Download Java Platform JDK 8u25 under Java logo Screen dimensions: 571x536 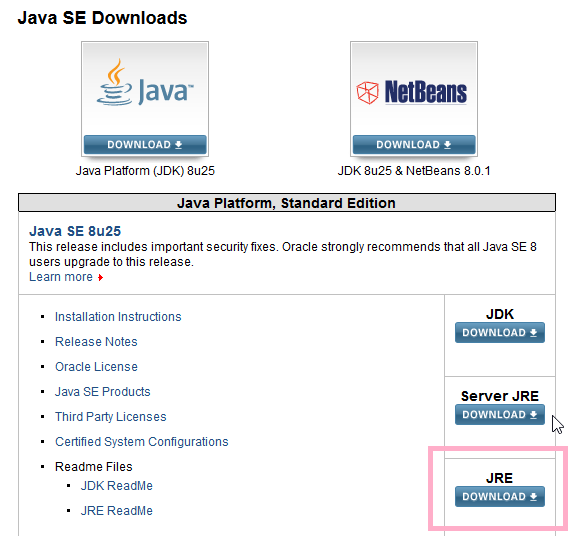click(145, 145)
